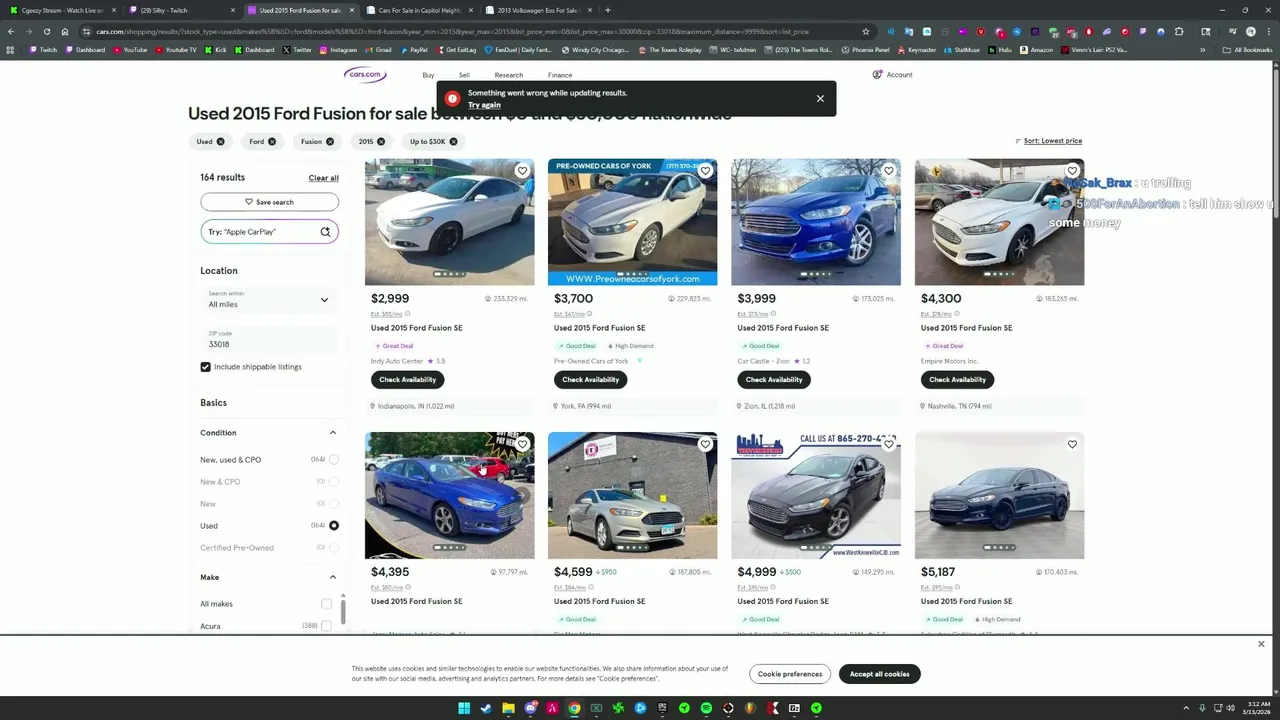
Task: Open the Sell menu
Action: click(464, 75)
